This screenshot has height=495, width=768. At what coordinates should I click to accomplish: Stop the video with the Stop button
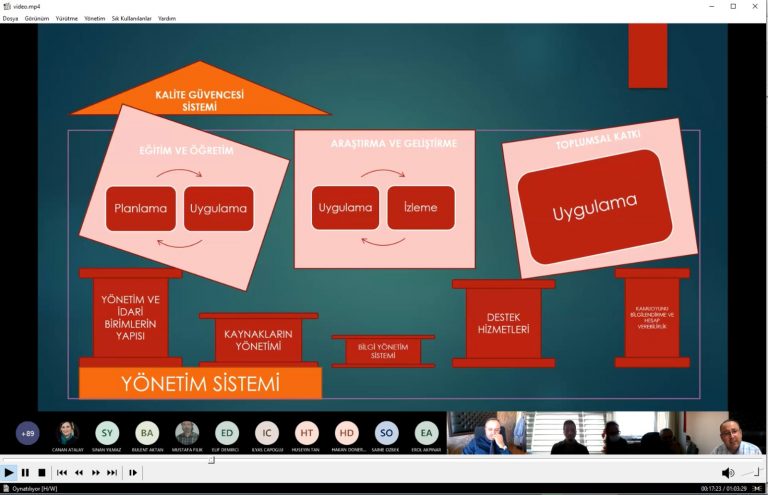coord(42,472)
